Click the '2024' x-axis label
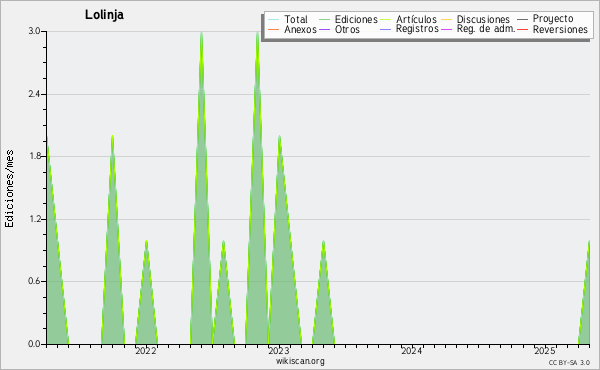This screenshot has width=600, height=370. coord(411,351)
